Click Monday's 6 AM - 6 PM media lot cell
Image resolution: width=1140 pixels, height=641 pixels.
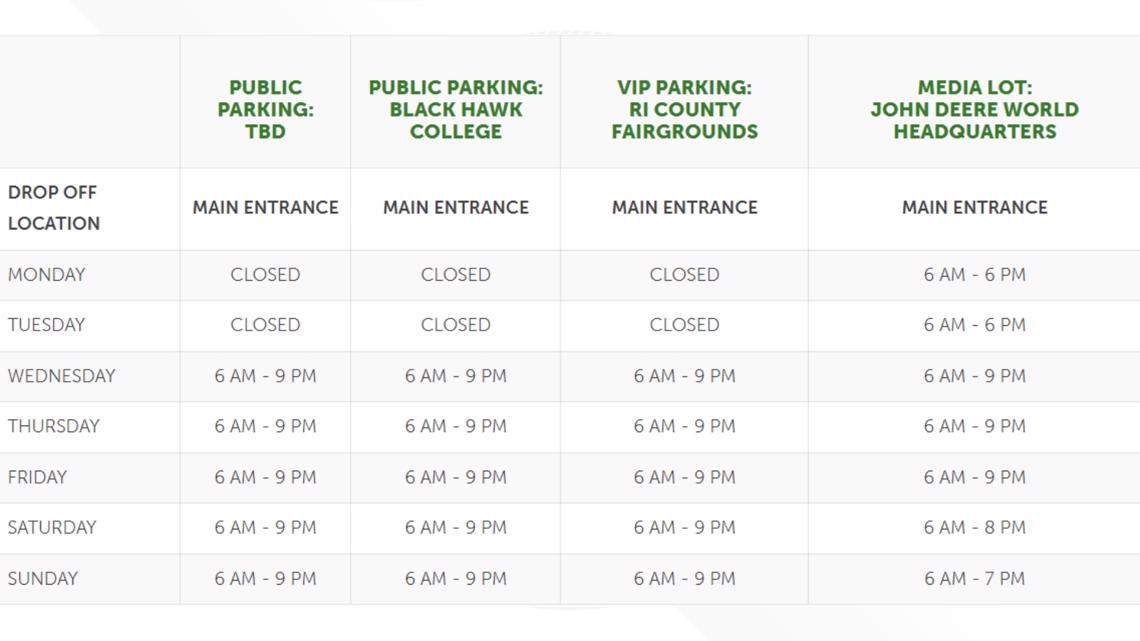[x=974, y=275]
